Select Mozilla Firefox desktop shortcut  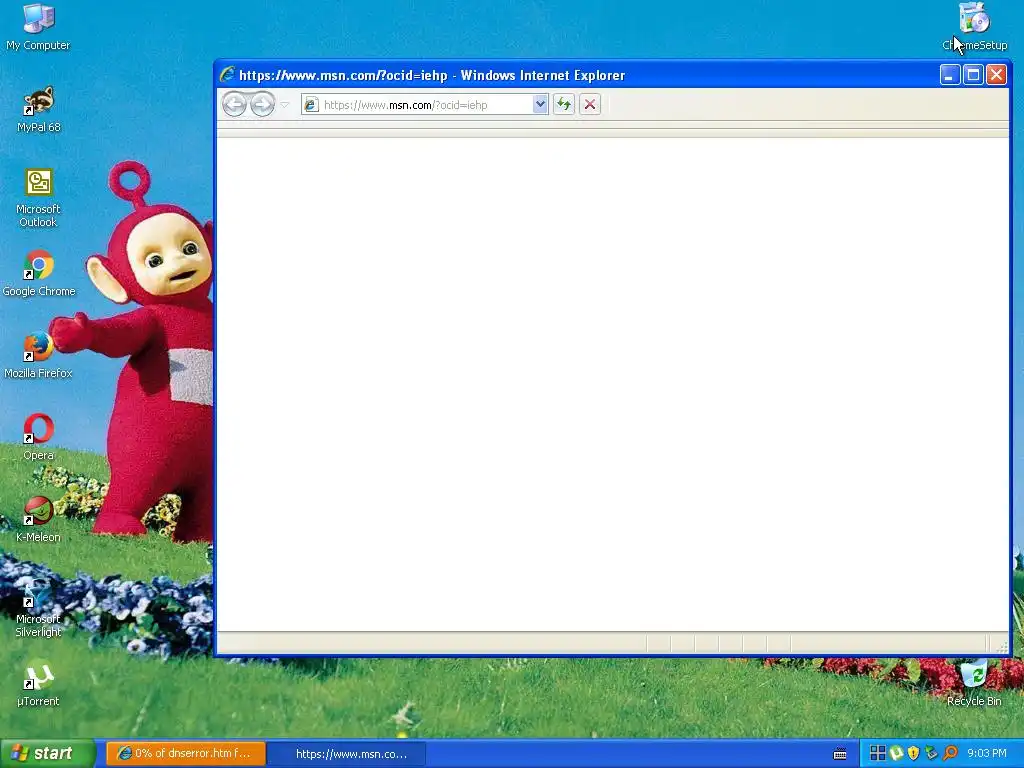pyautogui.click(x=38, y=355)
